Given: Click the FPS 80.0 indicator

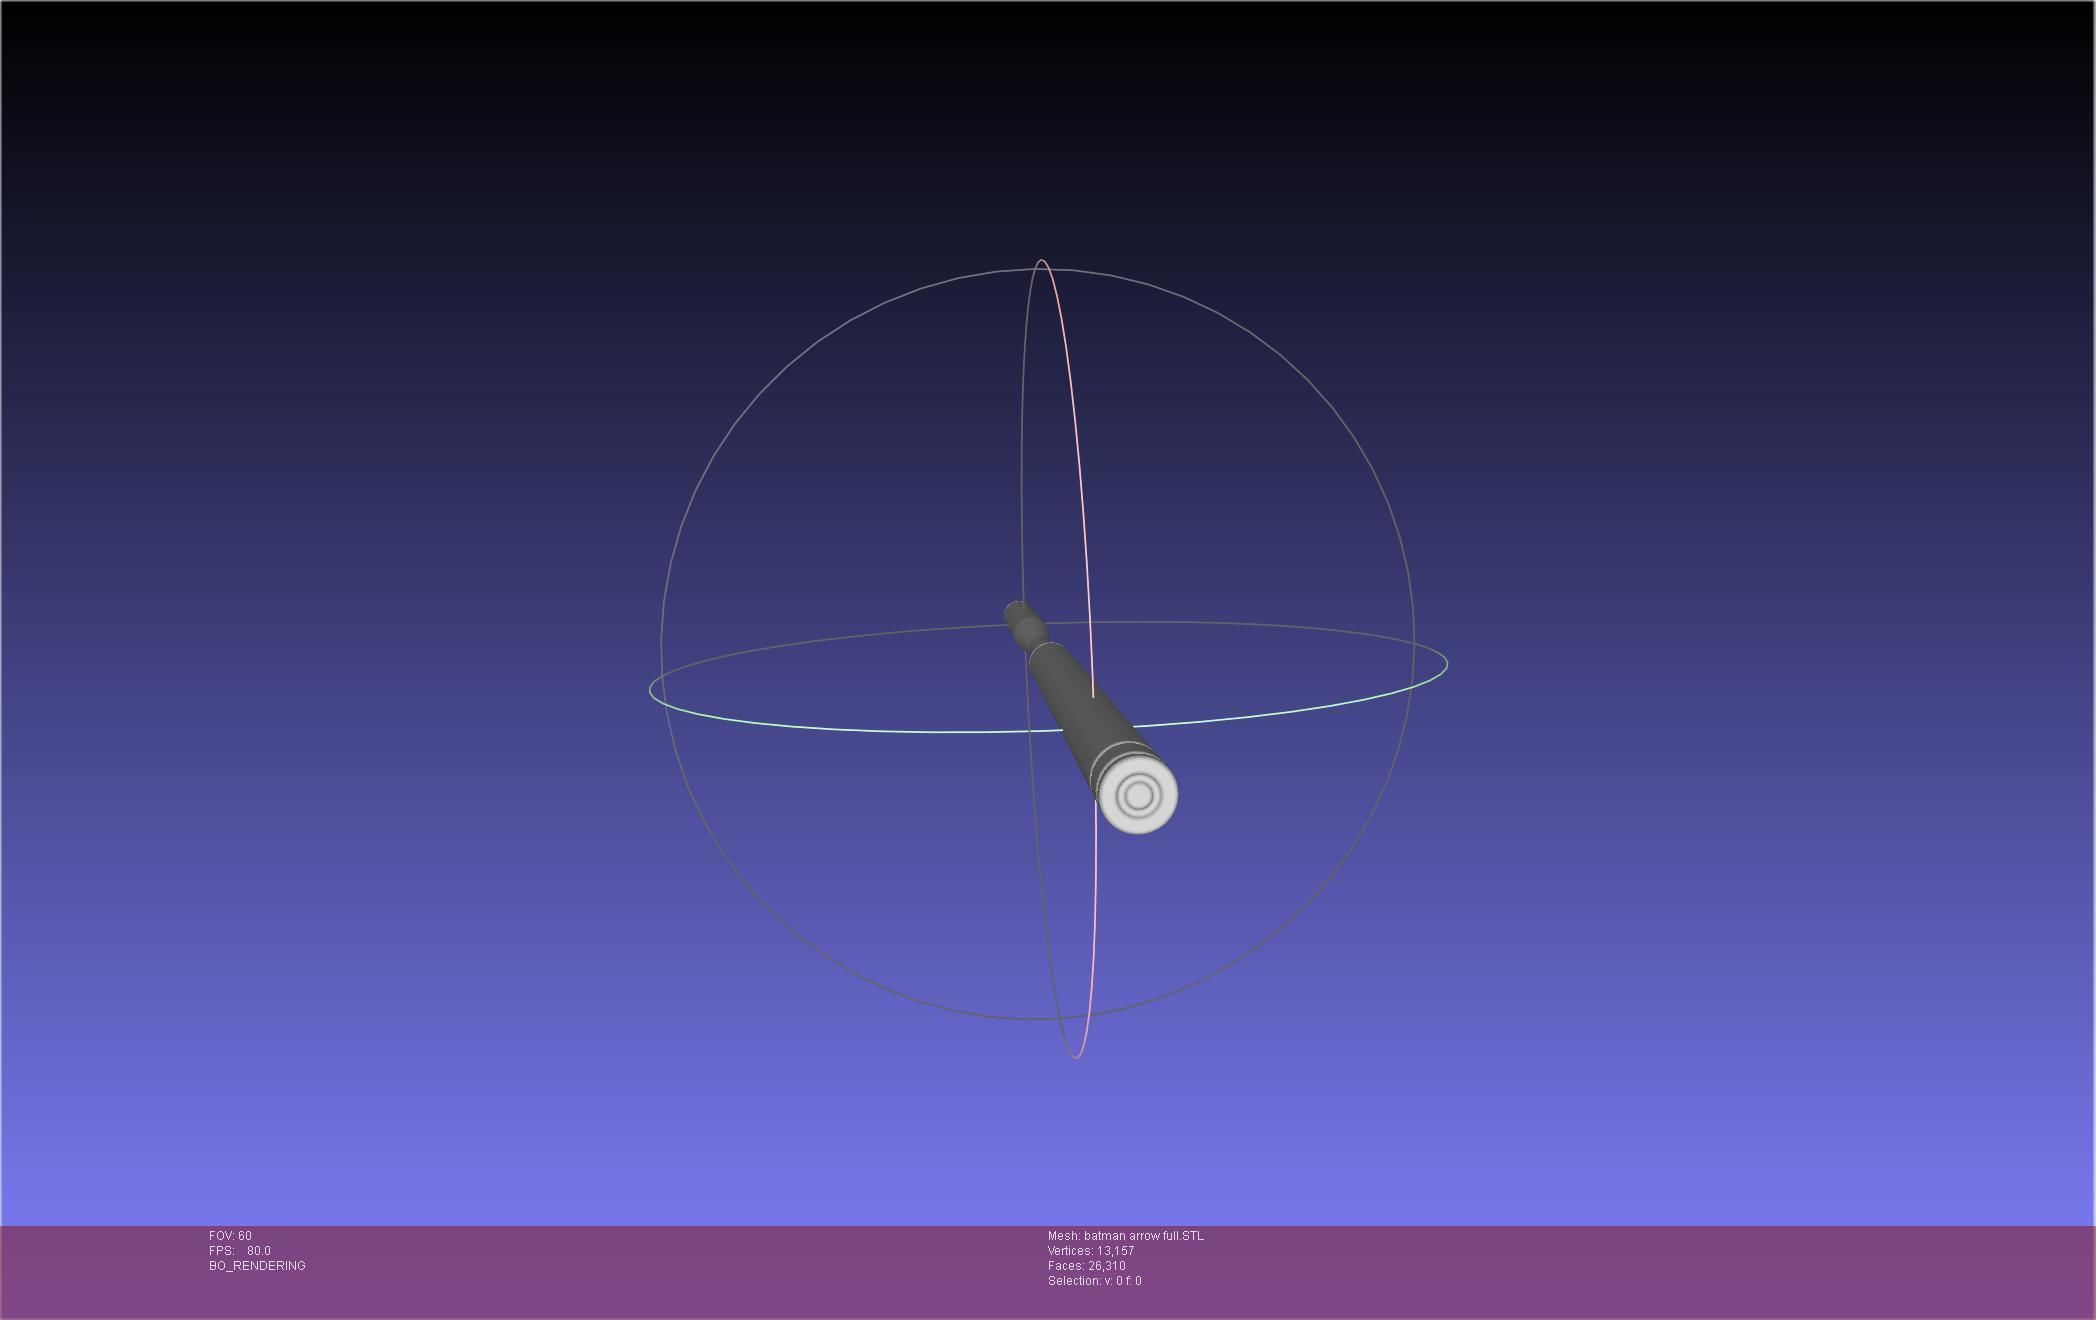Looking at the screenshot, I should tap(240, 1251).
